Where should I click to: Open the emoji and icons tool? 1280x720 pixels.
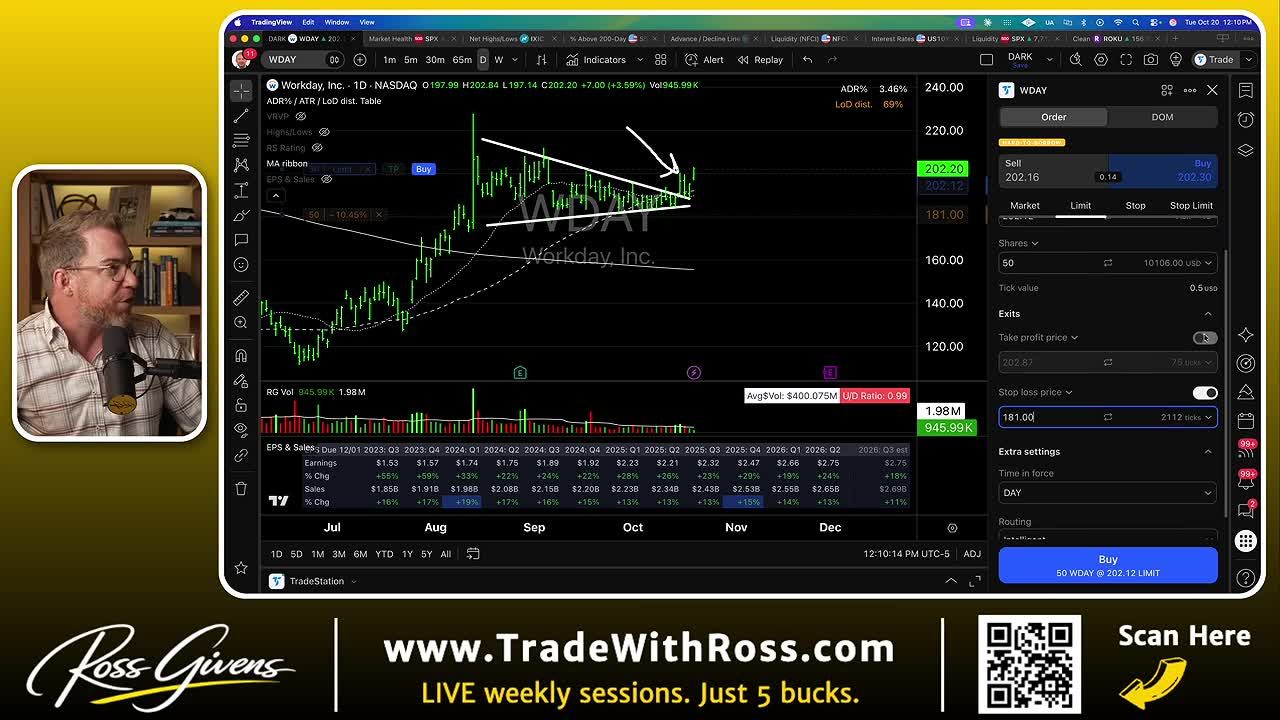[241, 265]
